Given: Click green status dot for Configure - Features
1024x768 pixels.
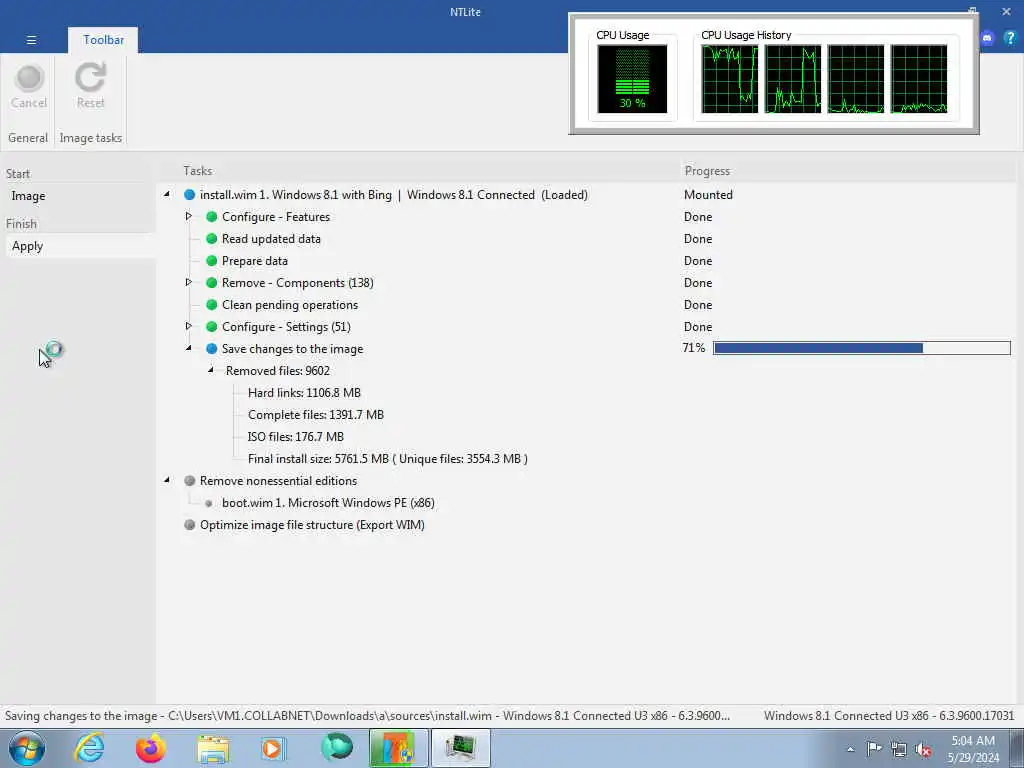Looking at the screenshot, I should click(212, 217).
